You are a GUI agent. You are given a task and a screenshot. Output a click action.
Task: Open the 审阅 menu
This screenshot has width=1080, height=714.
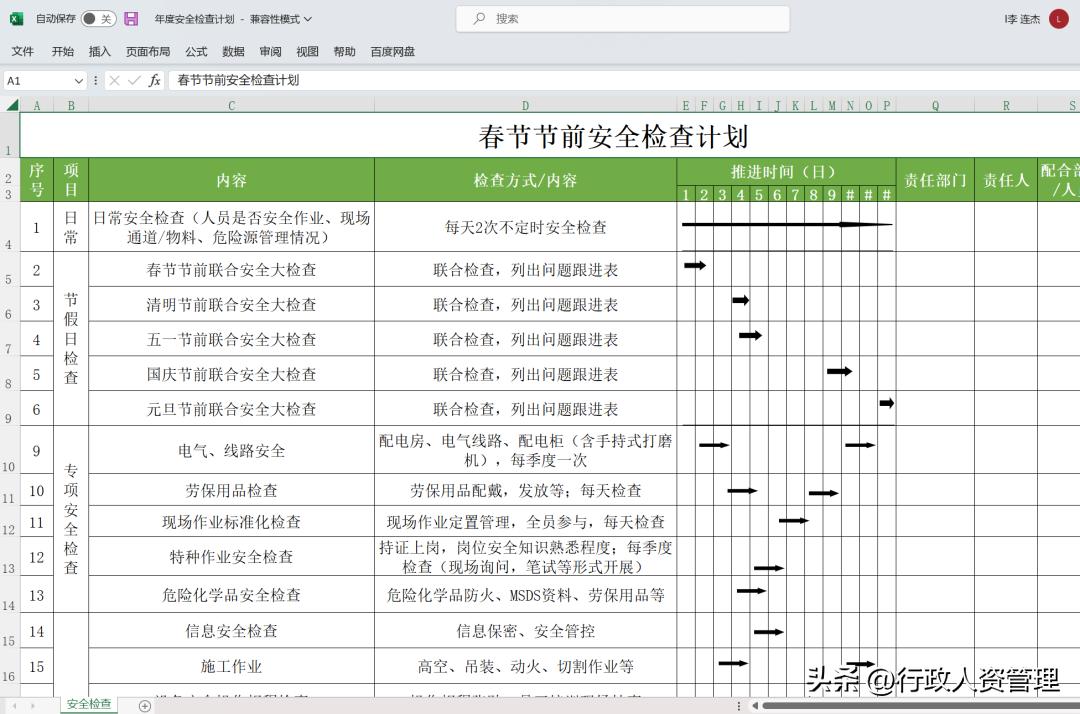(x=269, y=51)
